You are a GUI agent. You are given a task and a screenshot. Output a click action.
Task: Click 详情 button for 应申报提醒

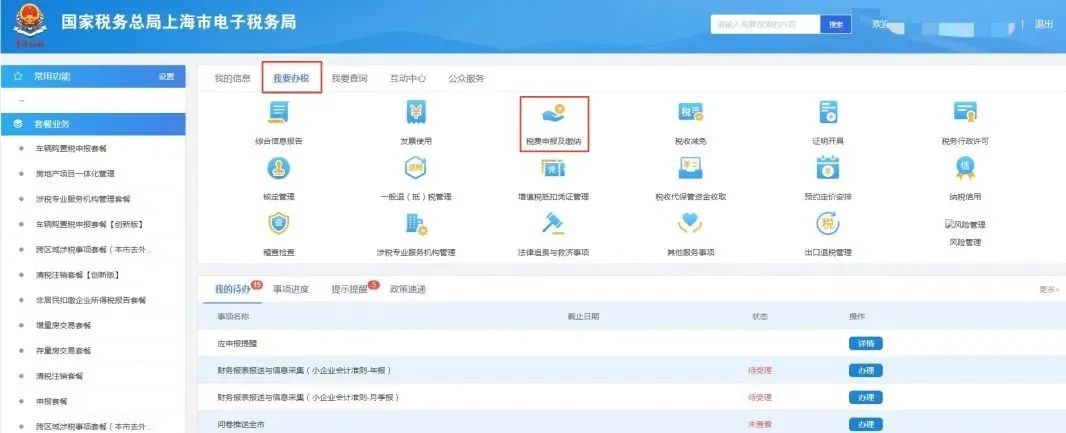pos(865,343)
